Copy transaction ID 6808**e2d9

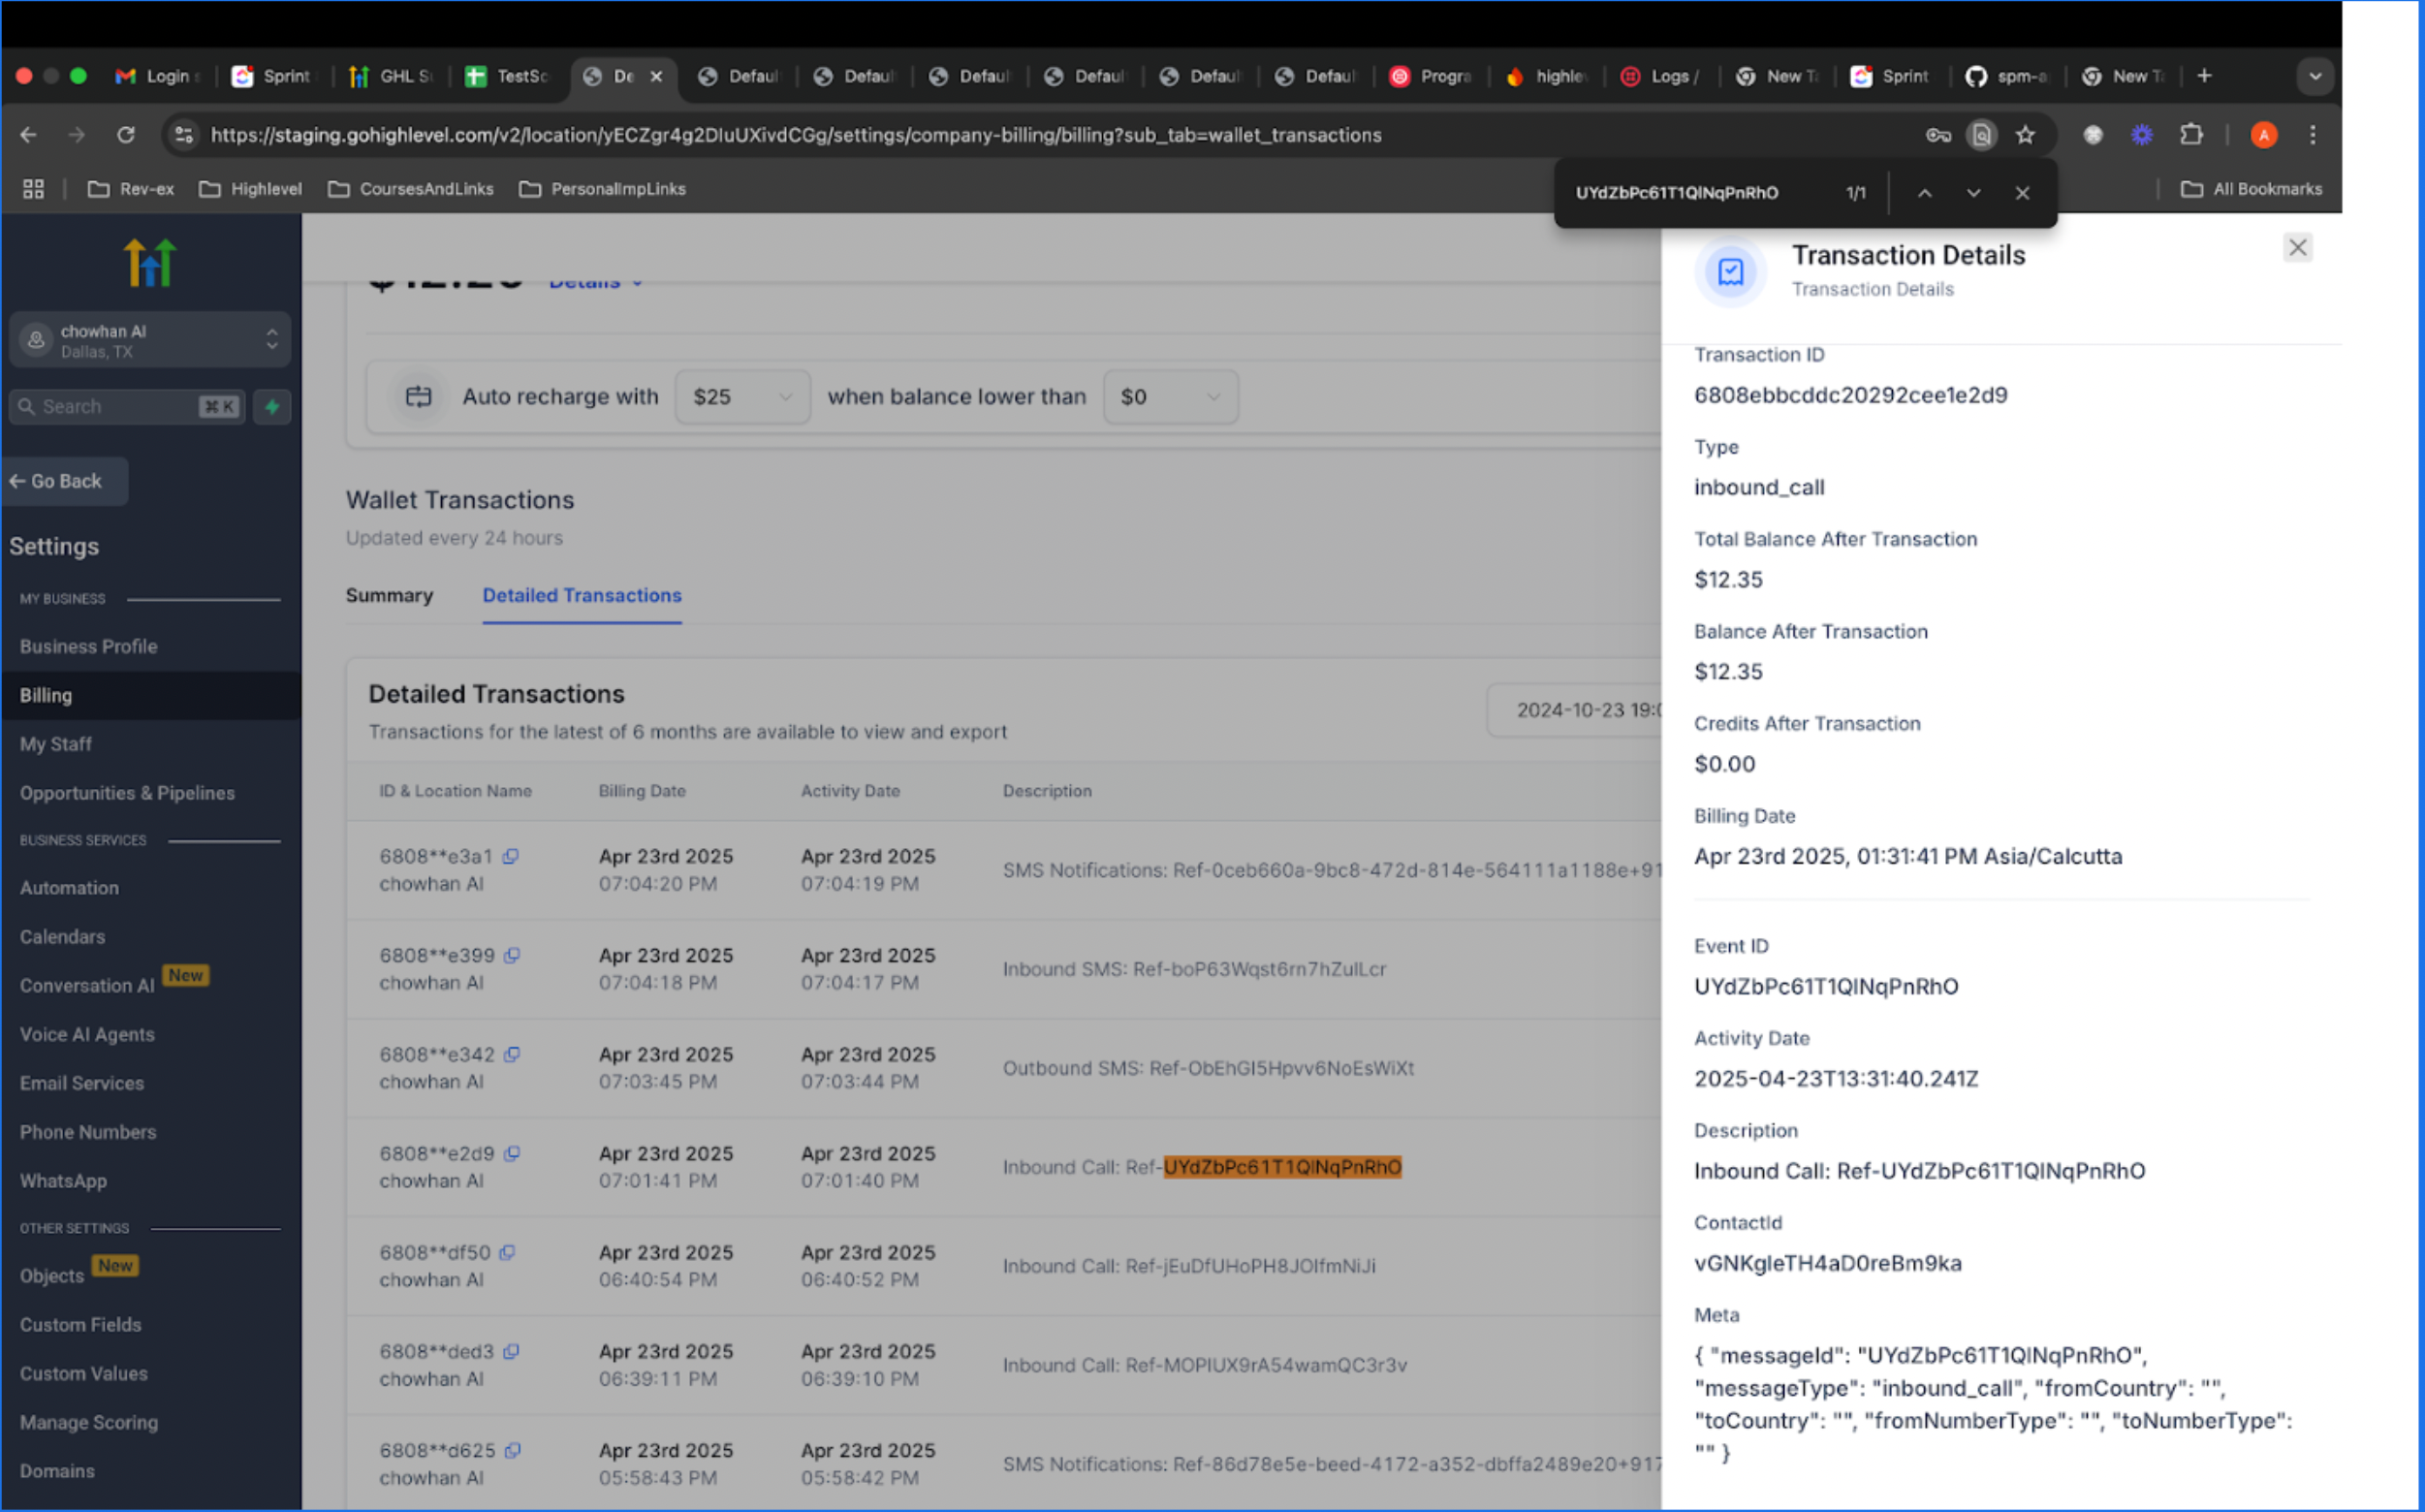pos(512,1153)
